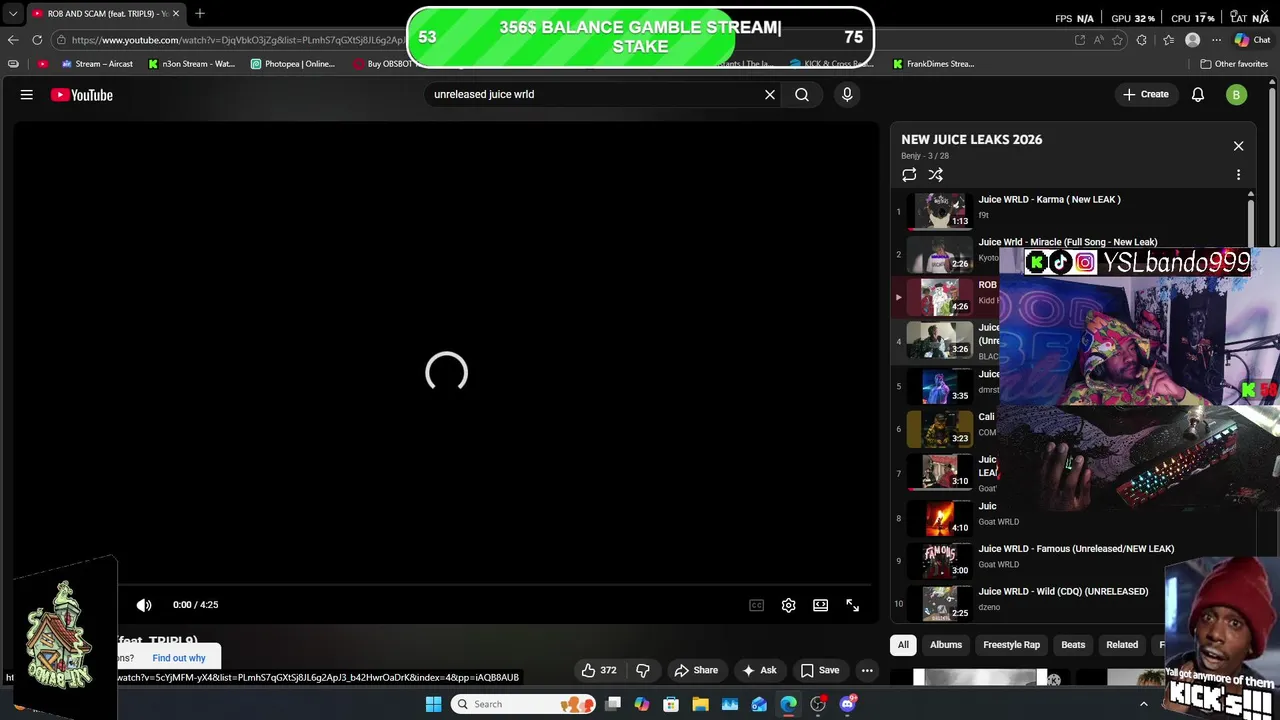Image resolution: width=1280 pixels, height=720 pixels.
Task: Play Juice WRLD - Famous (Unreleased/NEW LEAK)
Action: coord(1076,548)
